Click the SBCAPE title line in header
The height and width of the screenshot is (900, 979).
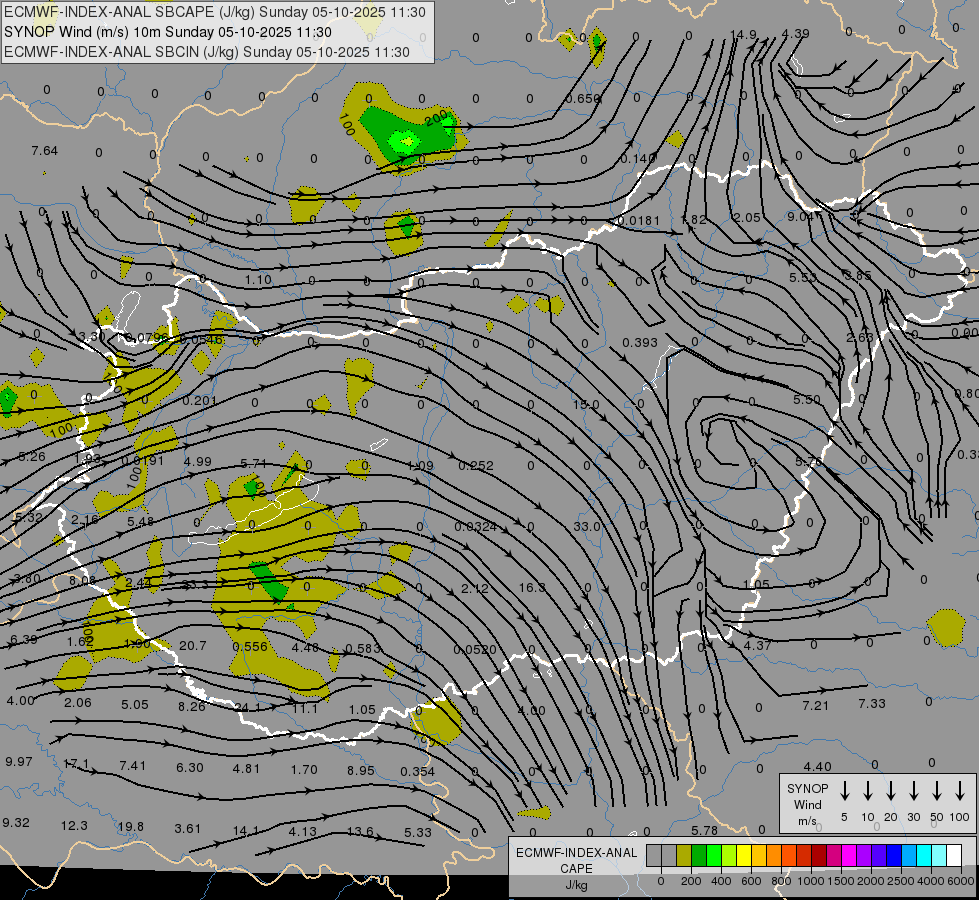pos(215,12)
